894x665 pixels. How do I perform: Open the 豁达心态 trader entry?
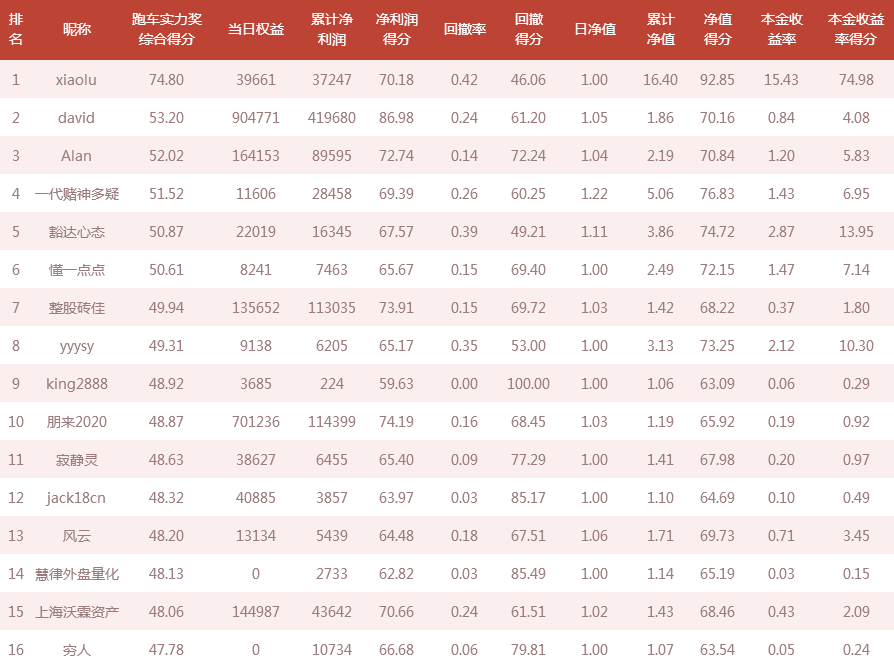point(76,232)
